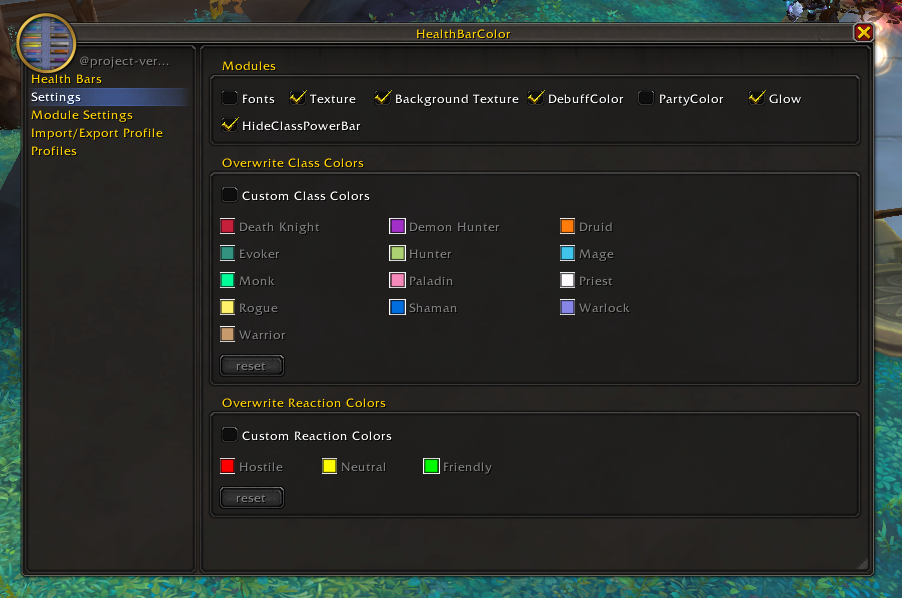902x598 pixels.
Task: Disable the Texture module
Action: [x=298, y=98]
